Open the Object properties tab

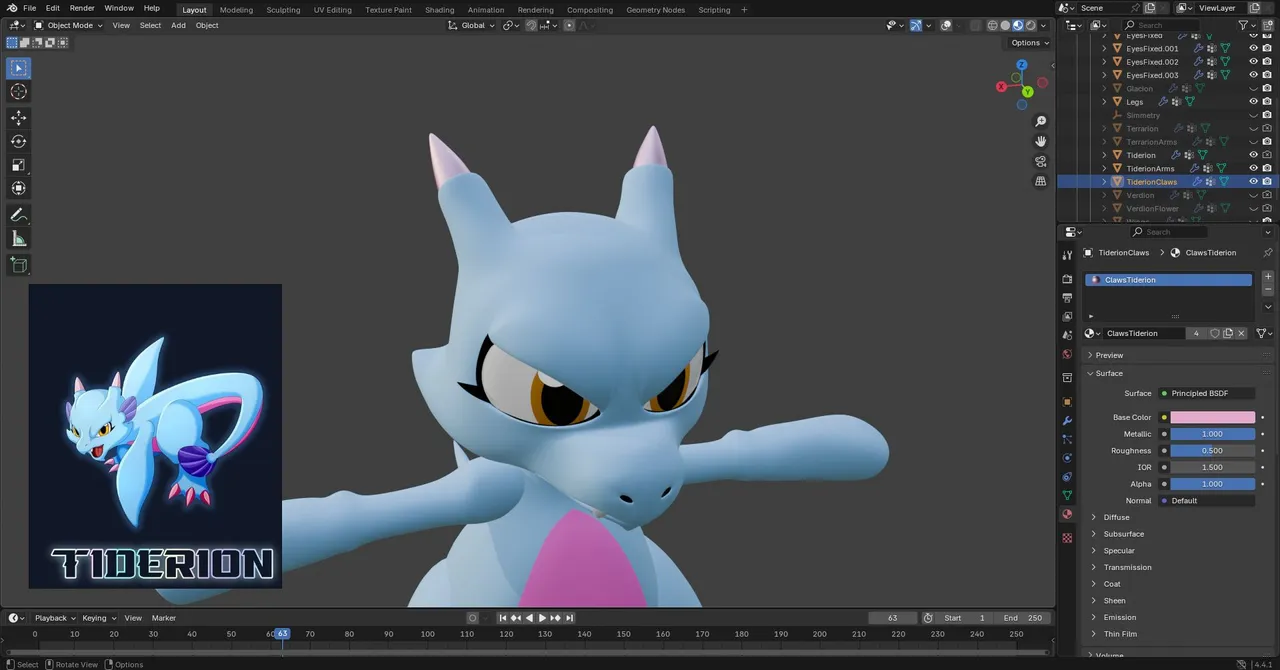pyautogui.click(x=1067, y=402)
